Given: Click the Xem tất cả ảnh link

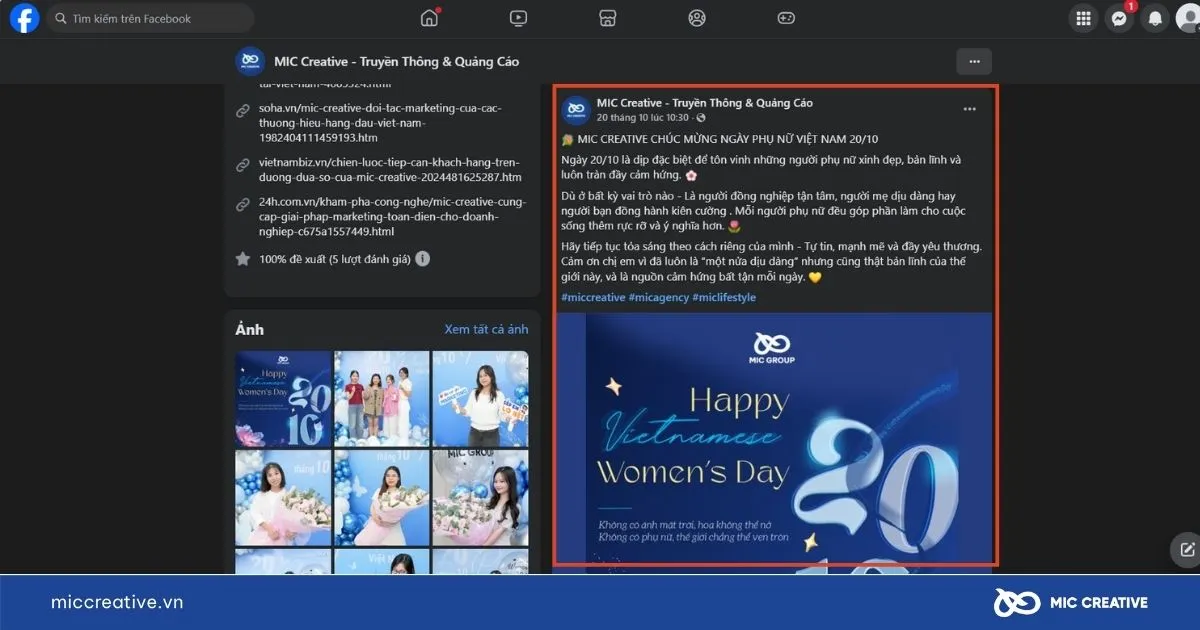Looking at the screenshot, I should 488,328.
